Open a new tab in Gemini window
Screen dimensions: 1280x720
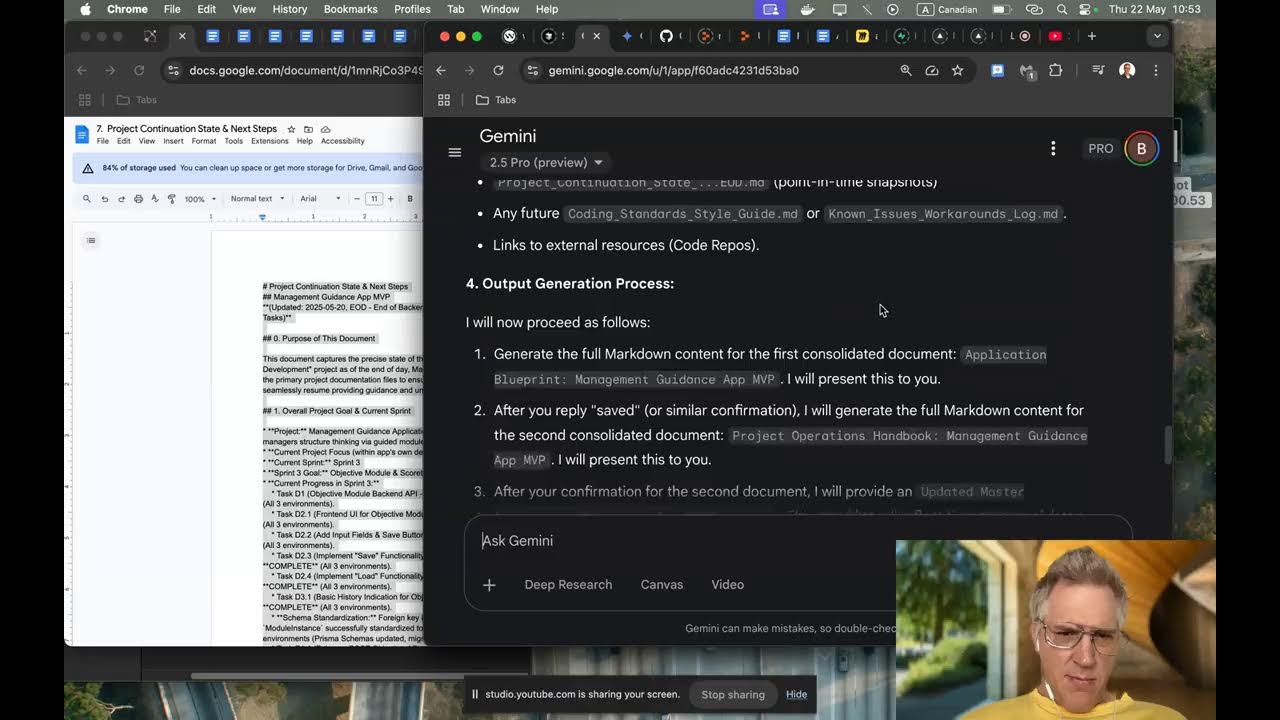[1092, 36]
